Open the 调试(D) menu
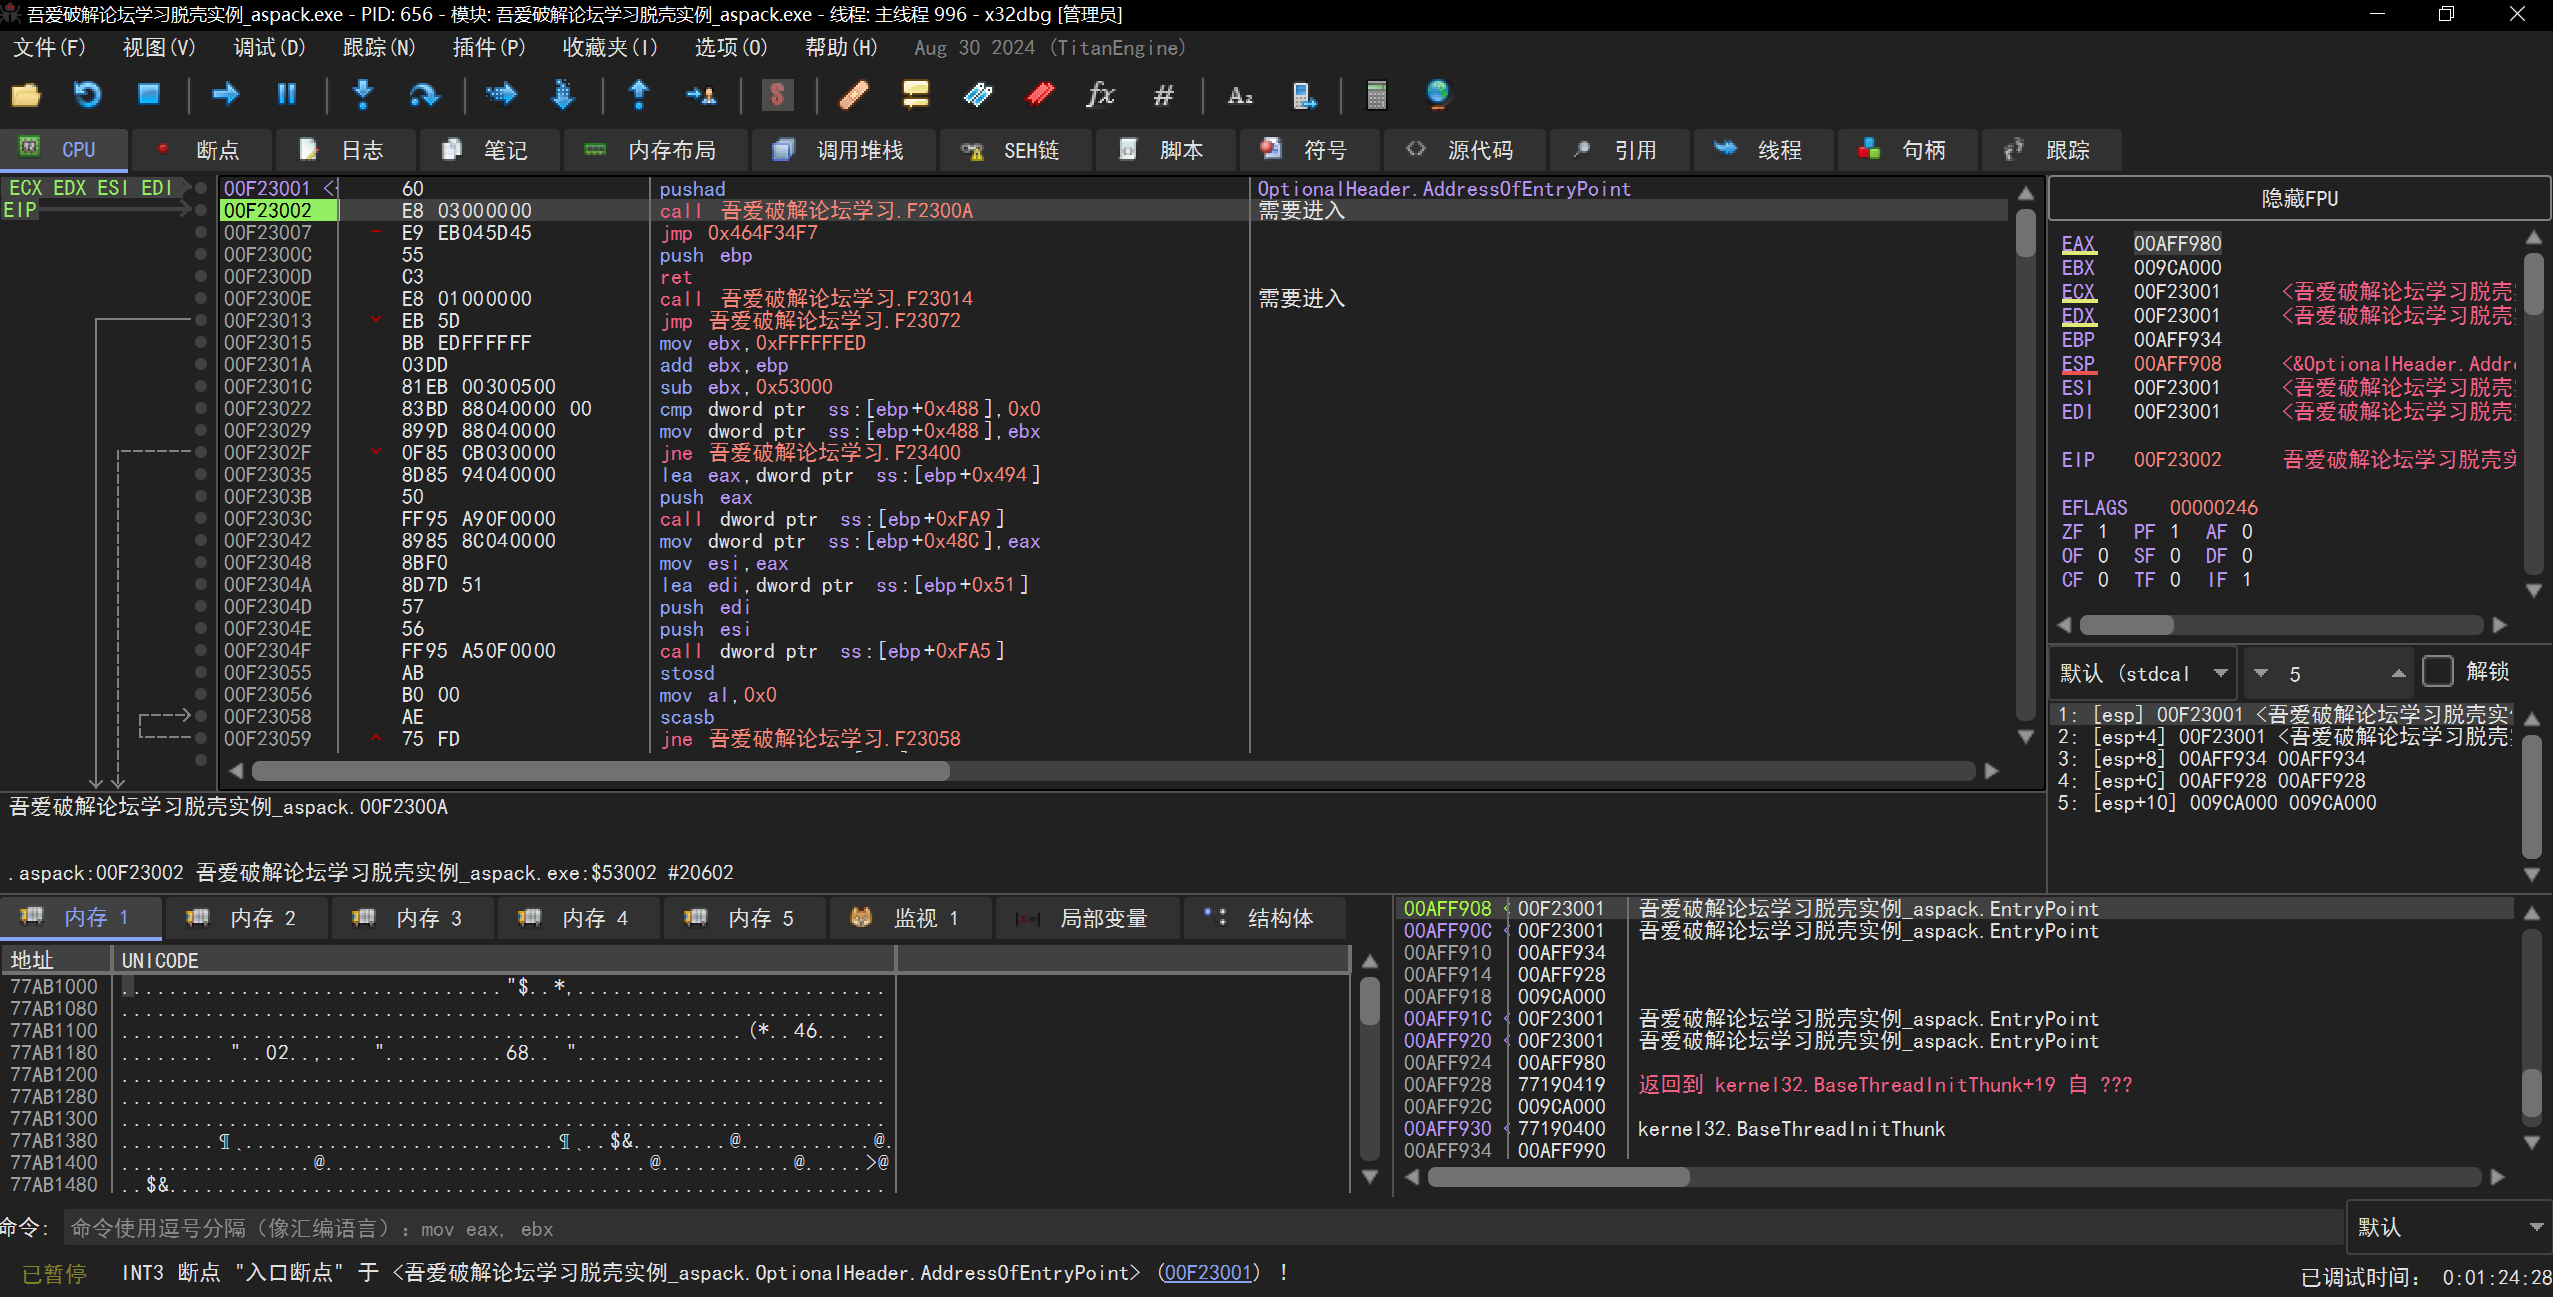This screenshot has height=1297, width=2553. coord(268,48)
